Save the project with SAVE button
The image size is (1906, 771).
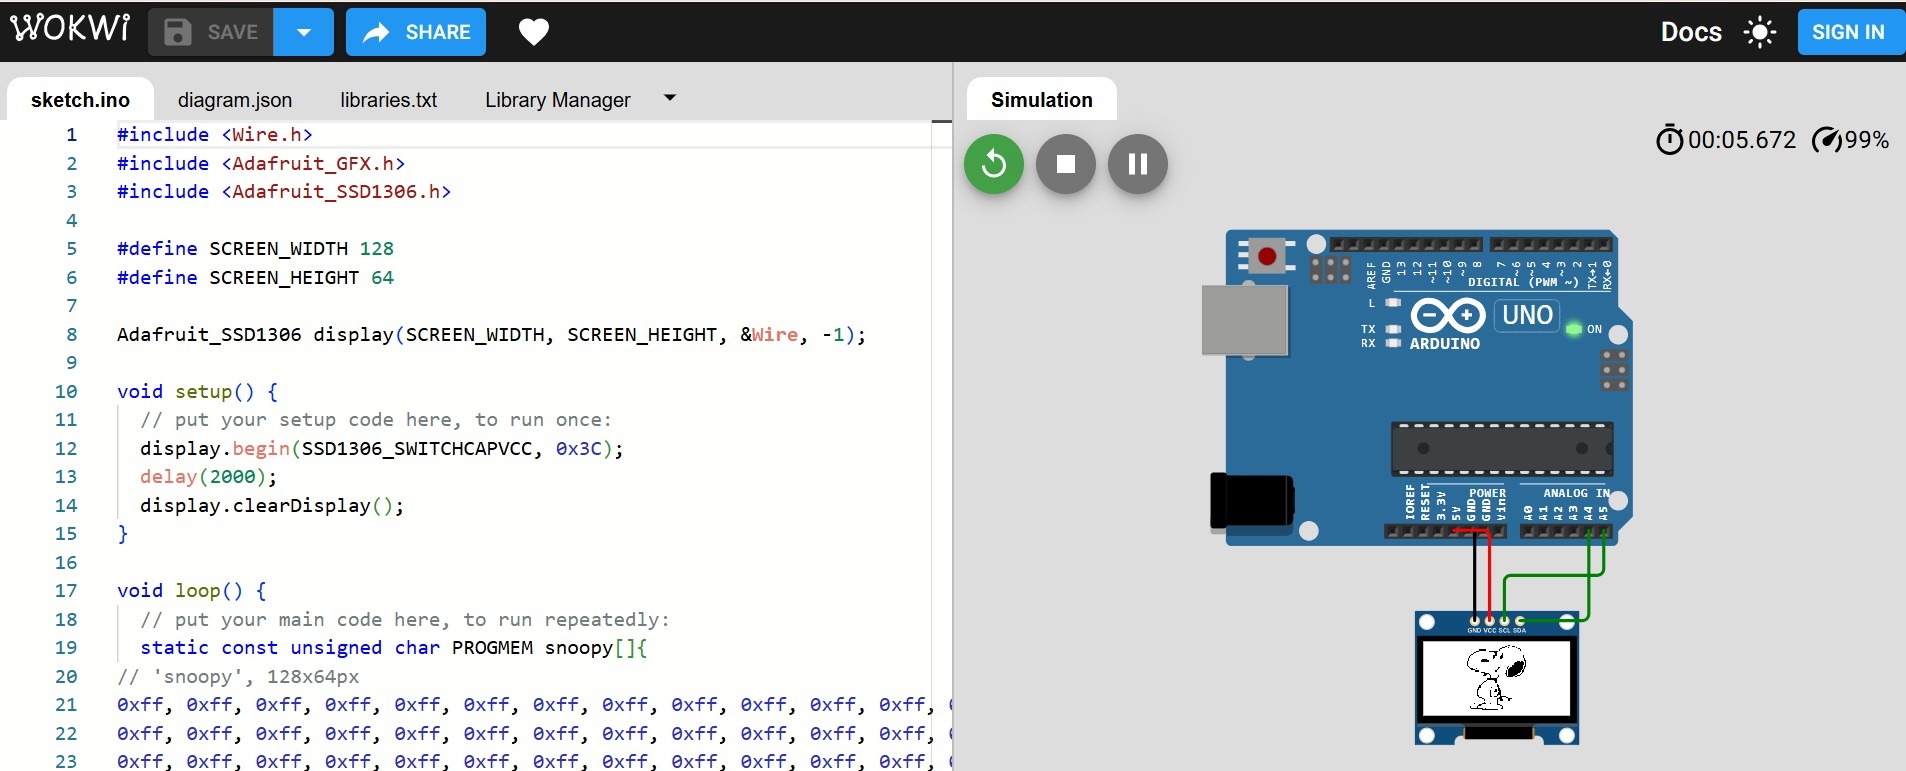point(211,32)
